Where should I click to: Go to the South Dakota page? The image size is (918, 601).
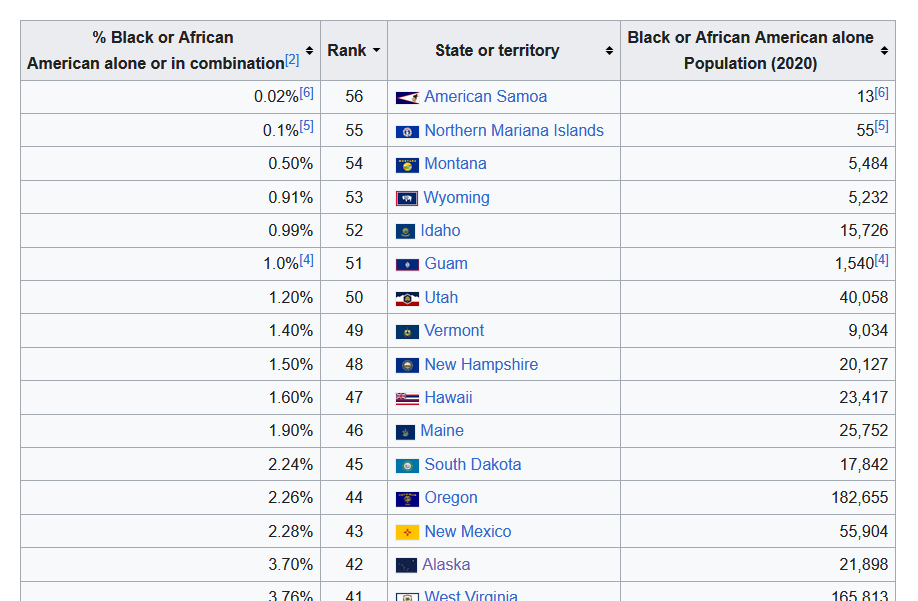pyautogui.click(x=472, y=464)
